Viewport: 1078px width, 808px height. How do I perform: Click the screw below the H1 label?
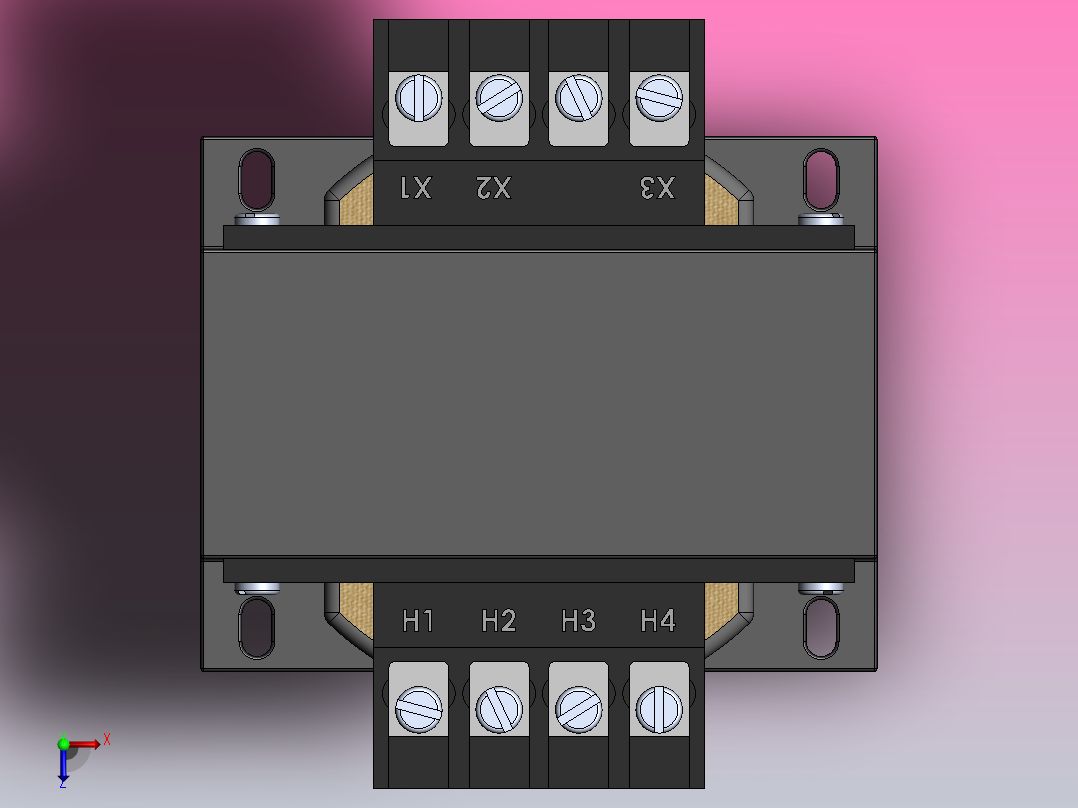[x=419, y=709]
